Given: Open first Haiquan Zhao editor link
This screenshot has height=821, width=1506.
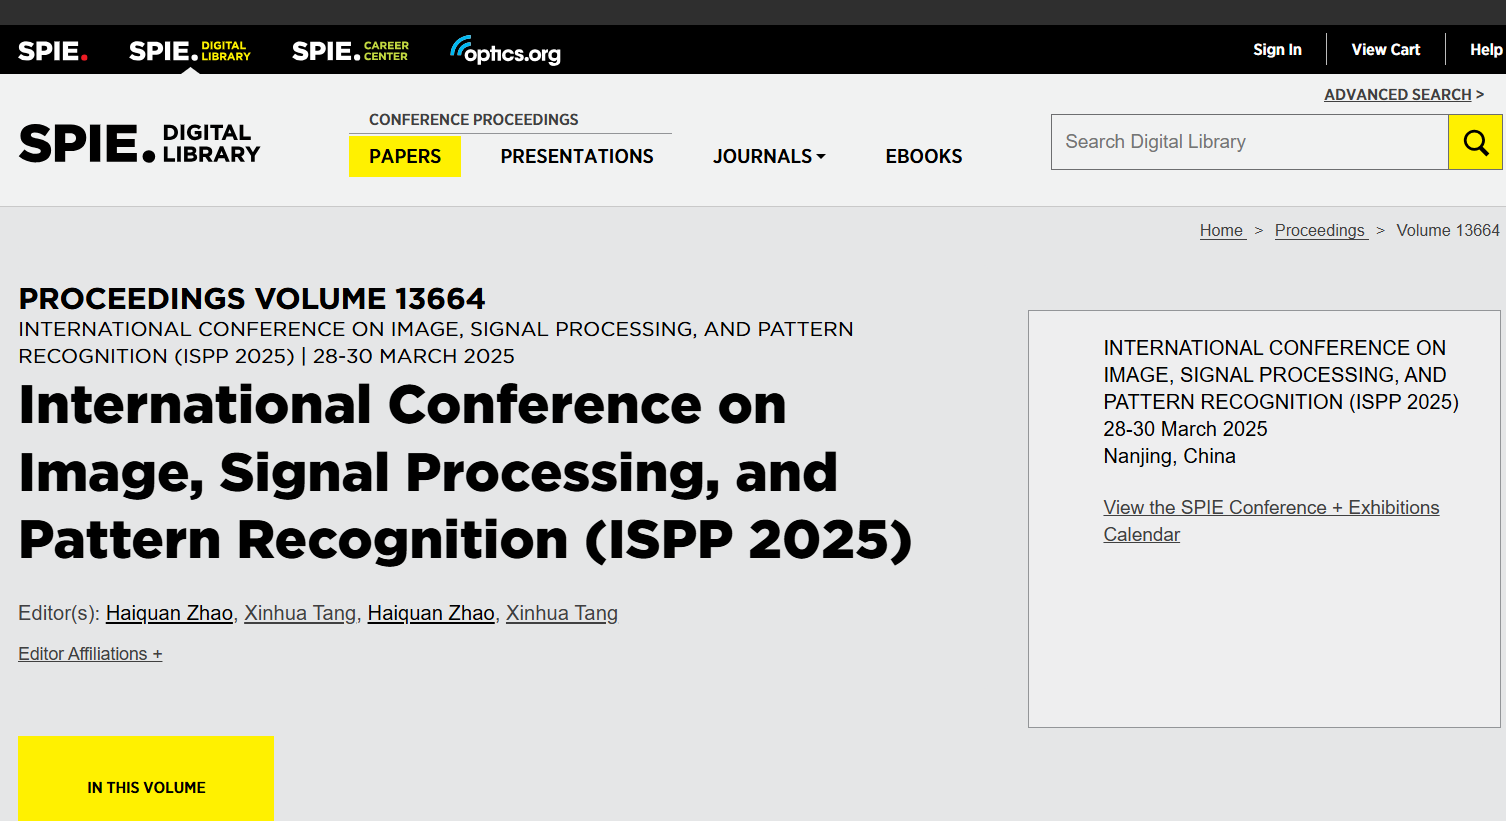Looking at the screenshot, I should 169,613.
